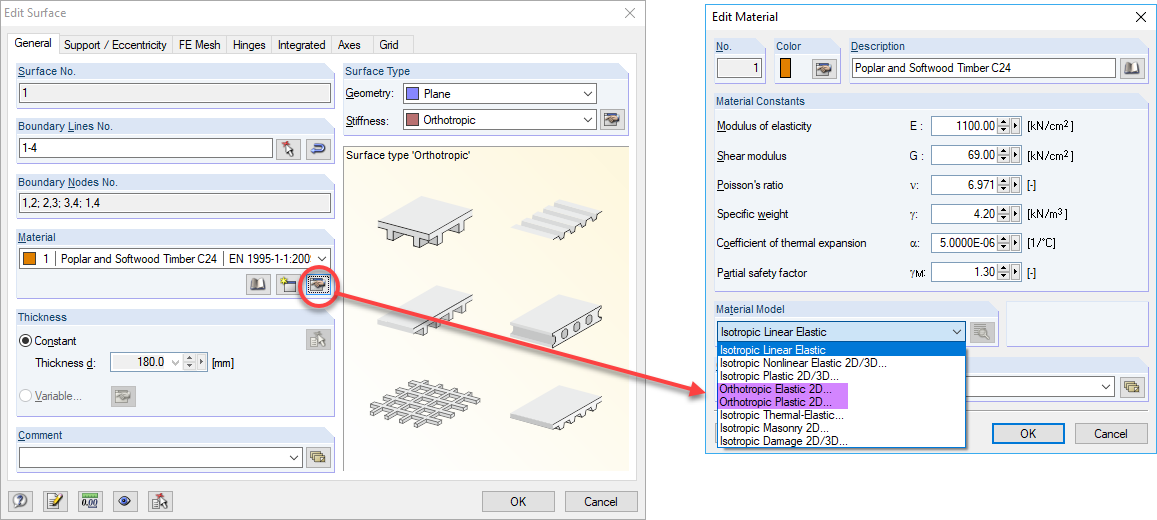Select Isotropic Nonlinear Elastic 2D/3D option
The width and height of the screenshot is (1157, 520).
[x=840, y=363]
